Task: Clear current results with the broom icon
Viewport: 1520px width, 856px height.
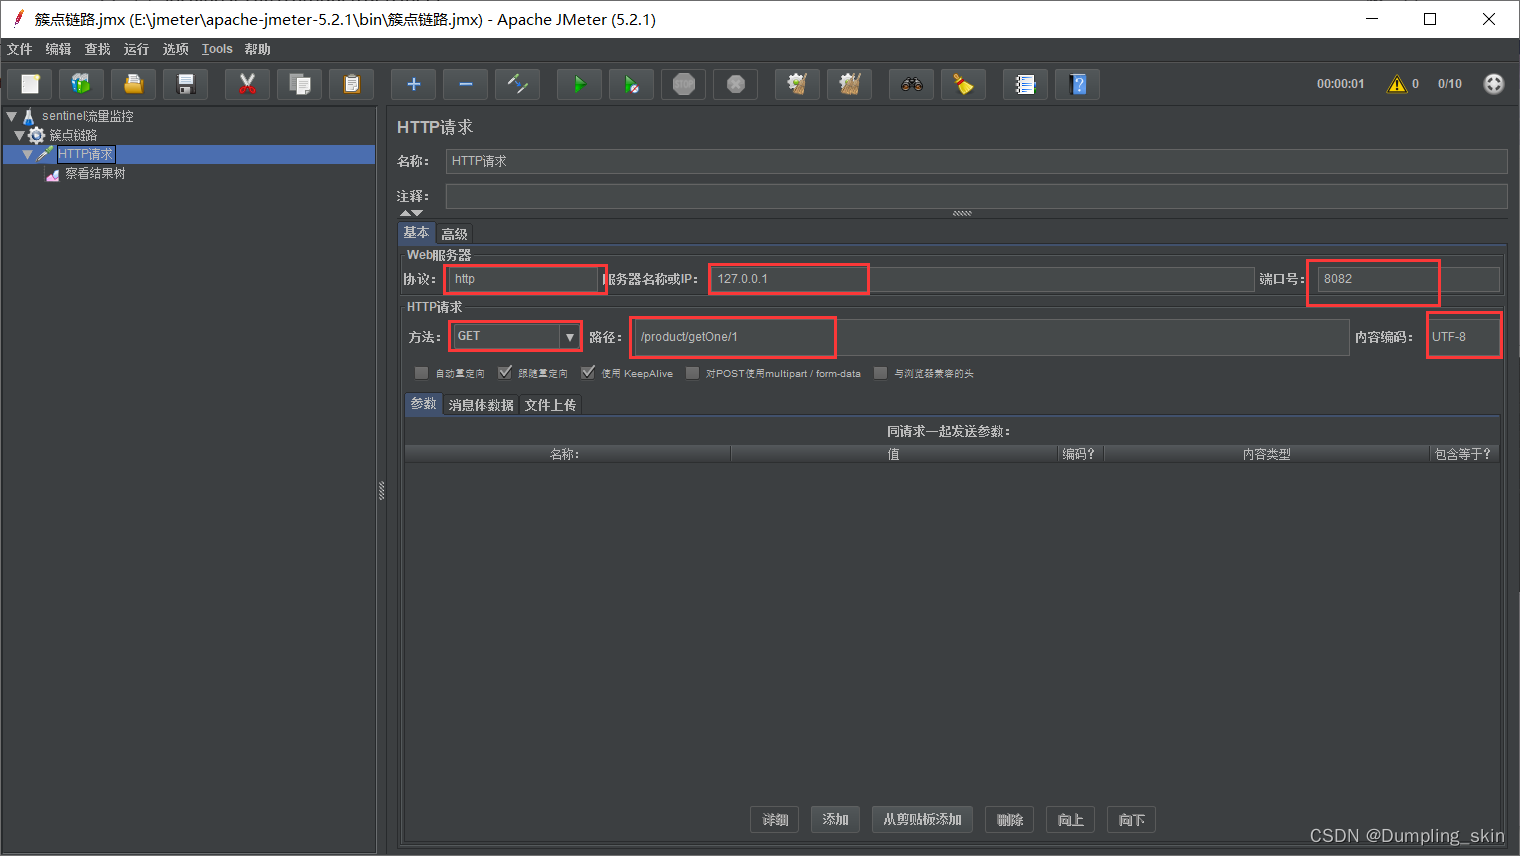Action: pos(797,84)
